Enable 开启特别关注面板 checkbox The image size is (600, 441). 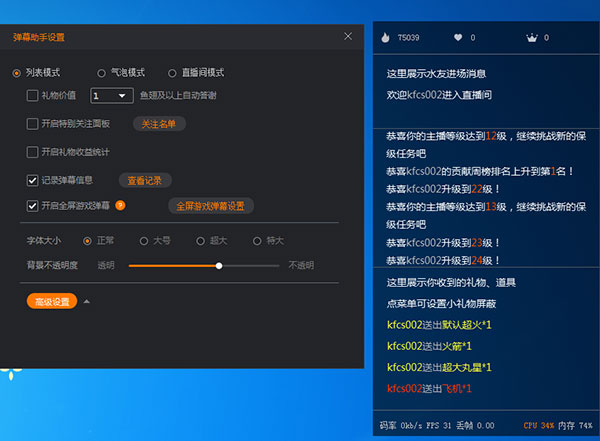tap(32, 124)
